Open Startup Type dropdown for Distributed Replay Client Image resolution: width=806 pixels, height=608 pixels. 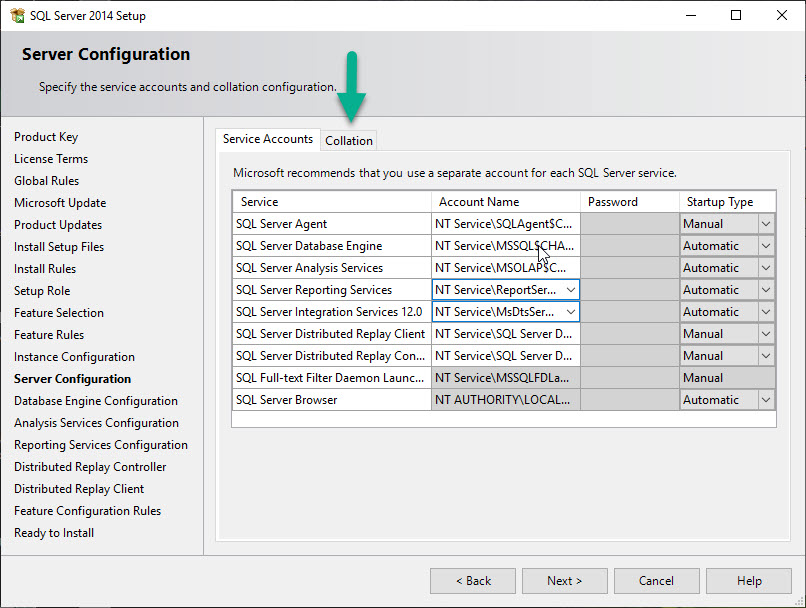point(766,334)
